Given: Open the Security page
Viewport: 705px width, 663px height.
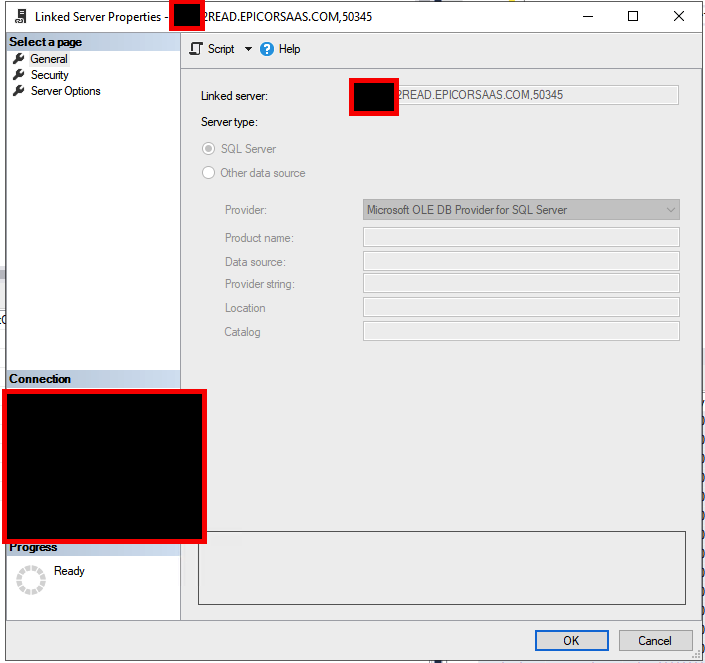Looking at the screenshot, I should (x=49, y=75).
